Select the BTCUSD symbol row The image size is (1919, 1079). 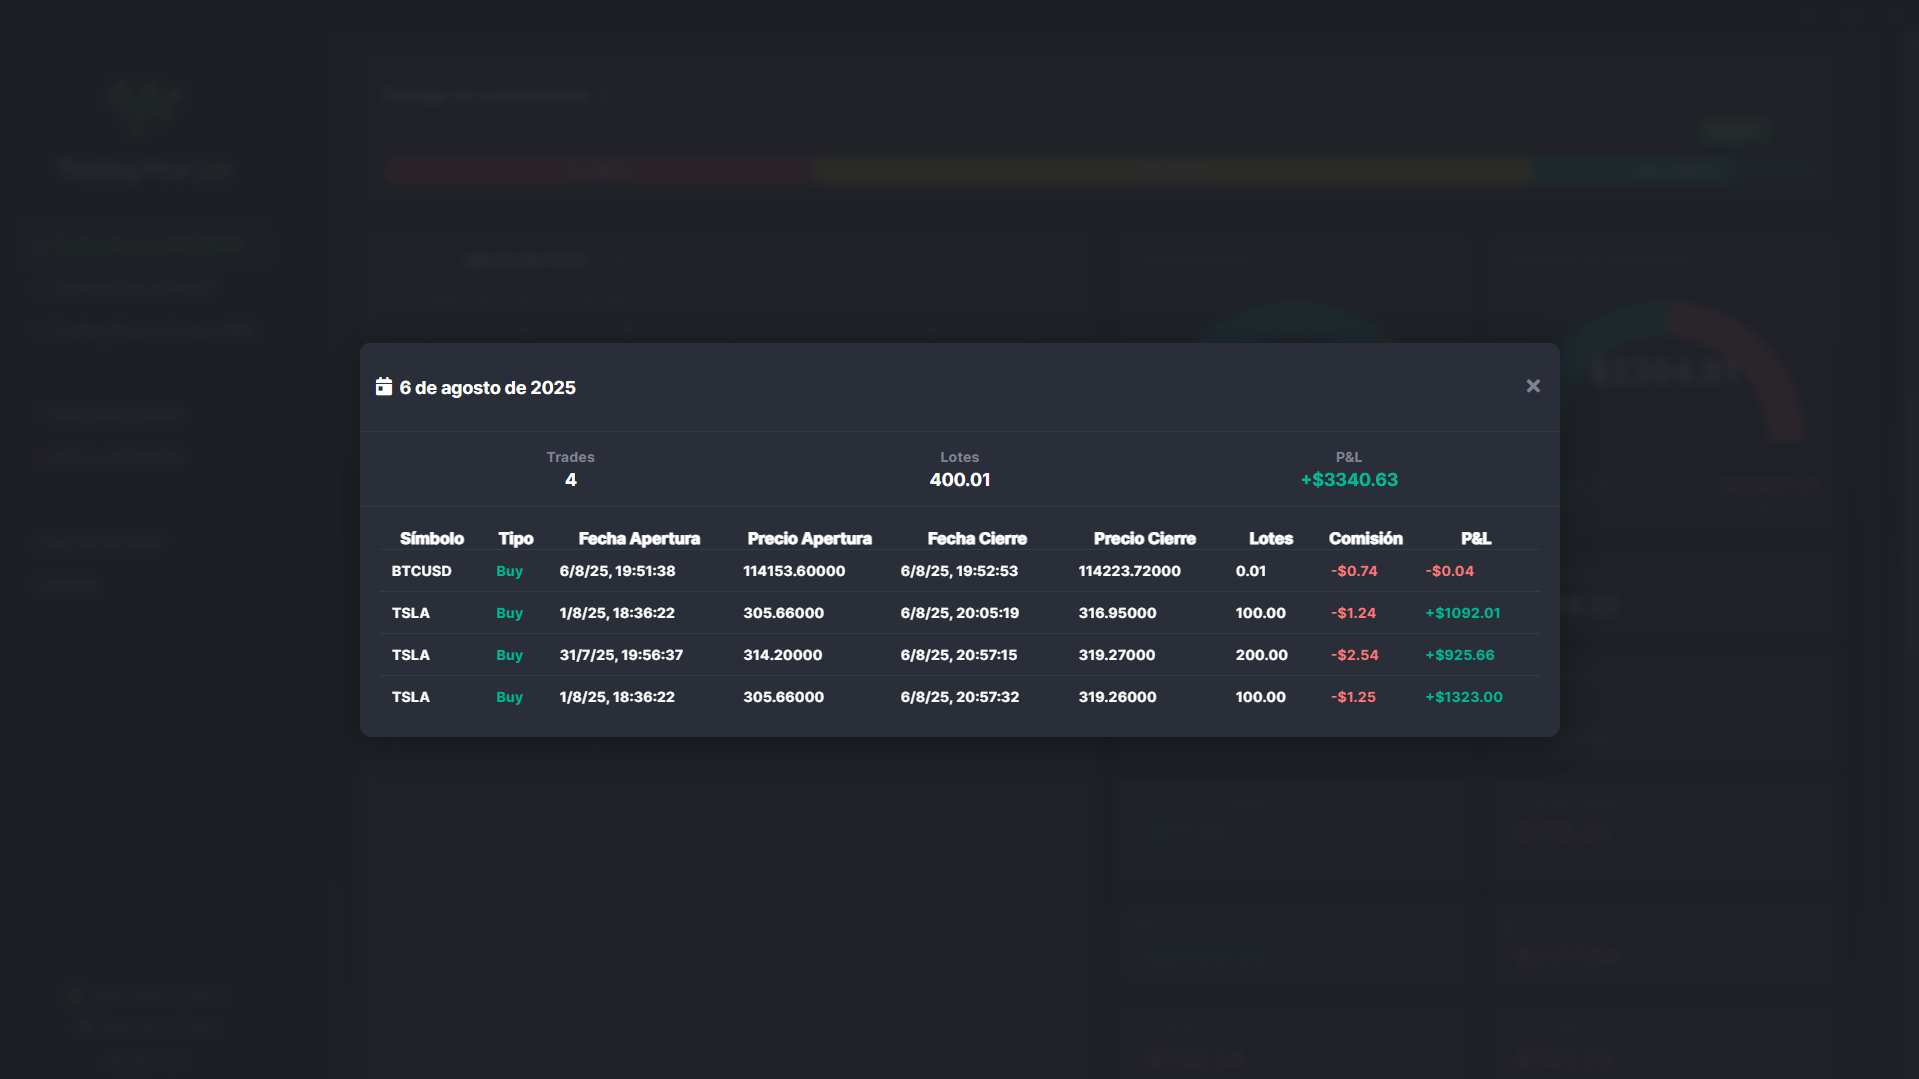point(421,571)
